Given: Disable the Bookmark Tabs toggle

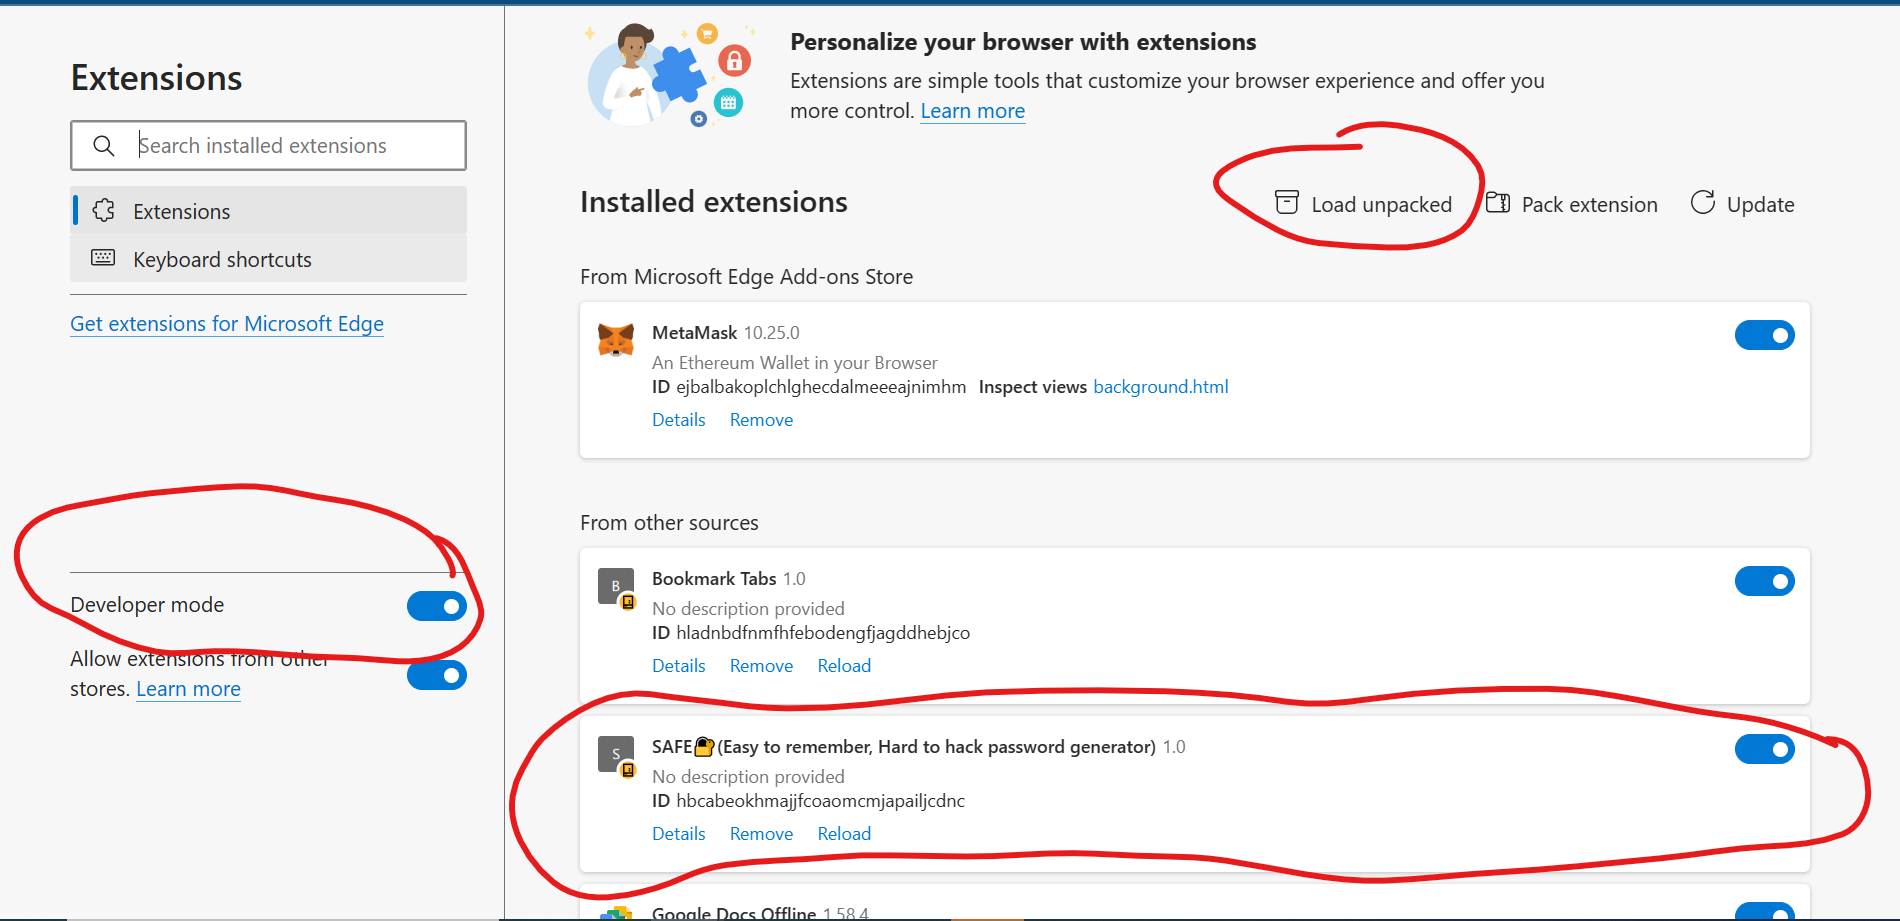Looking at the screenshot, I should click(1764, 581).
